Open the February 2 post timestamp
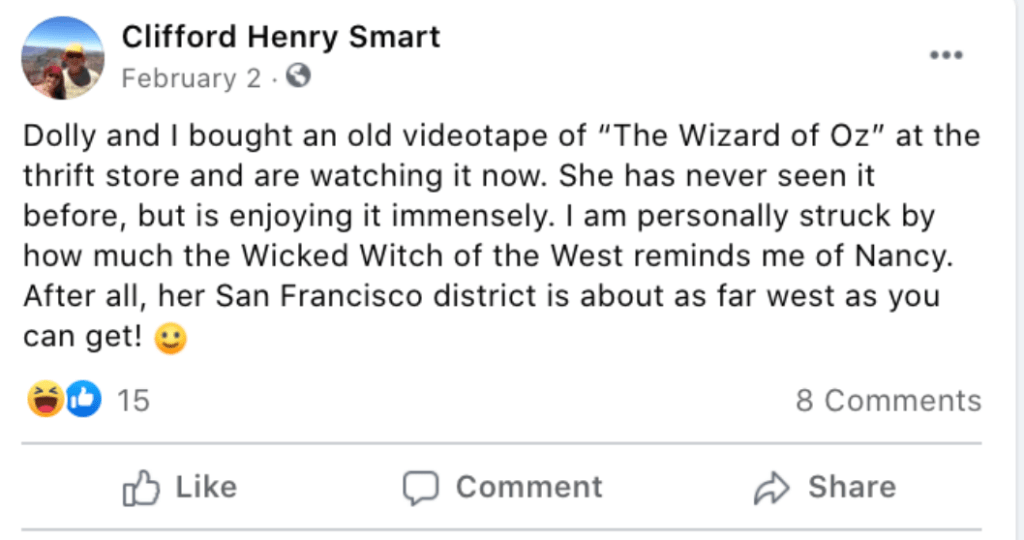The image size is (1024, 540). [191, 78]
